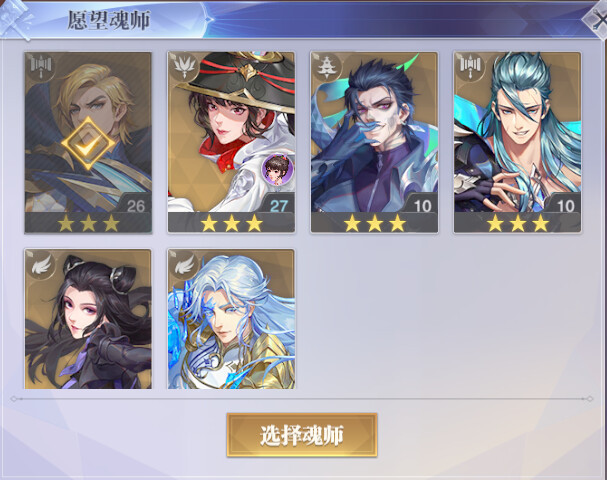Image resolution: width=607 pixels, height=480 pixels.
Task: Close the 愿望魂师 dialog with X
Action: click(596, 19)
